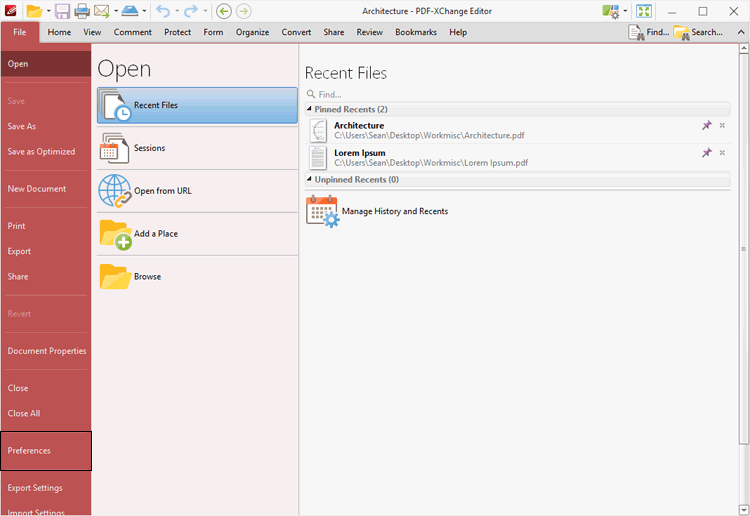Click the green Next View arrow
This screenshot has height=516, width=750.
(x=243, y=11)
